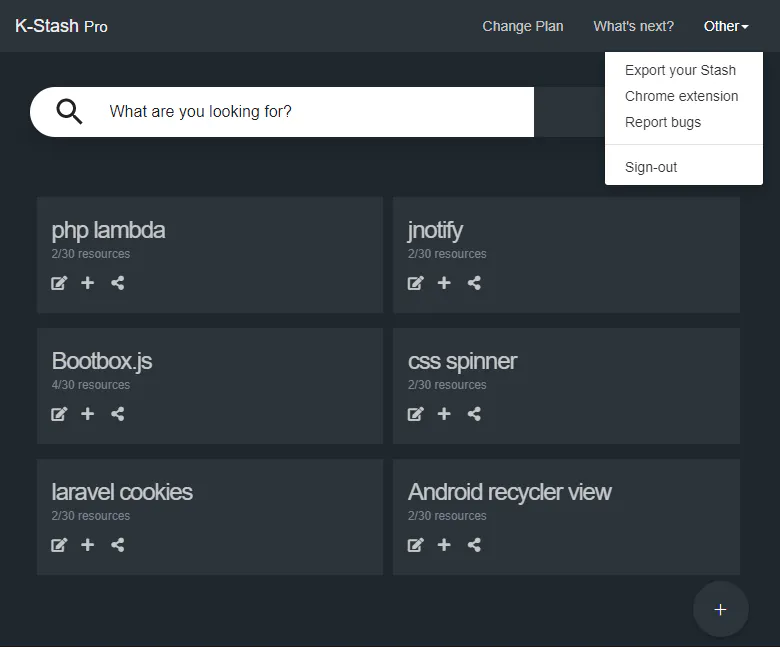Open the What's next? link

click(x=633, y=26)
